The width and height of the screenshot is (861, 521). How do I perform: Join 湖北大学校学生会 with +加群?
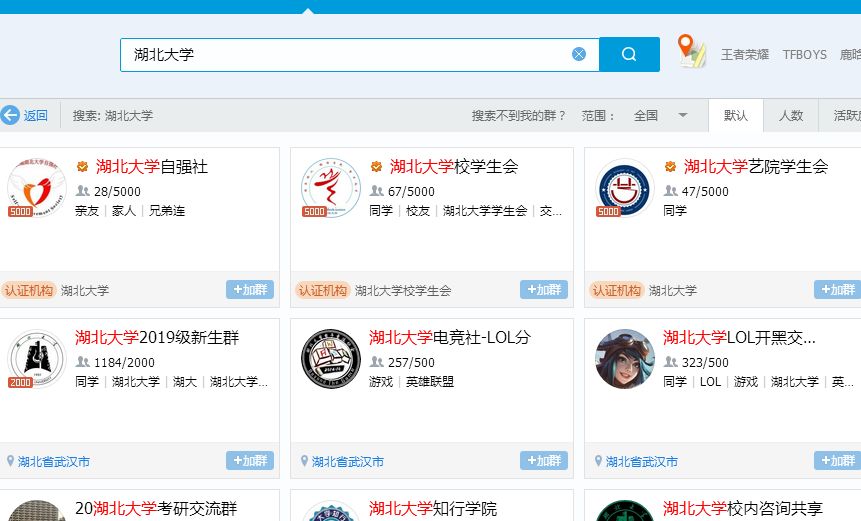click(544, 289)
